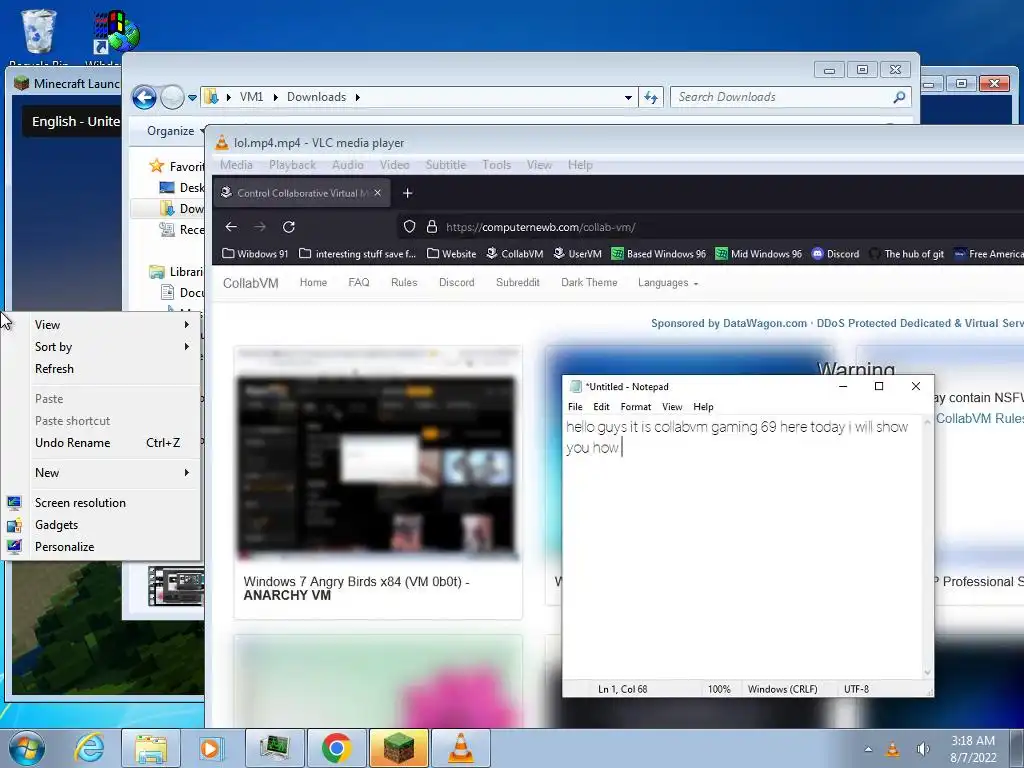Image resolution: width=1024 pixels, height=768 pixels.
Task: Click the Search Downloads input field
Action: (784, 97)
